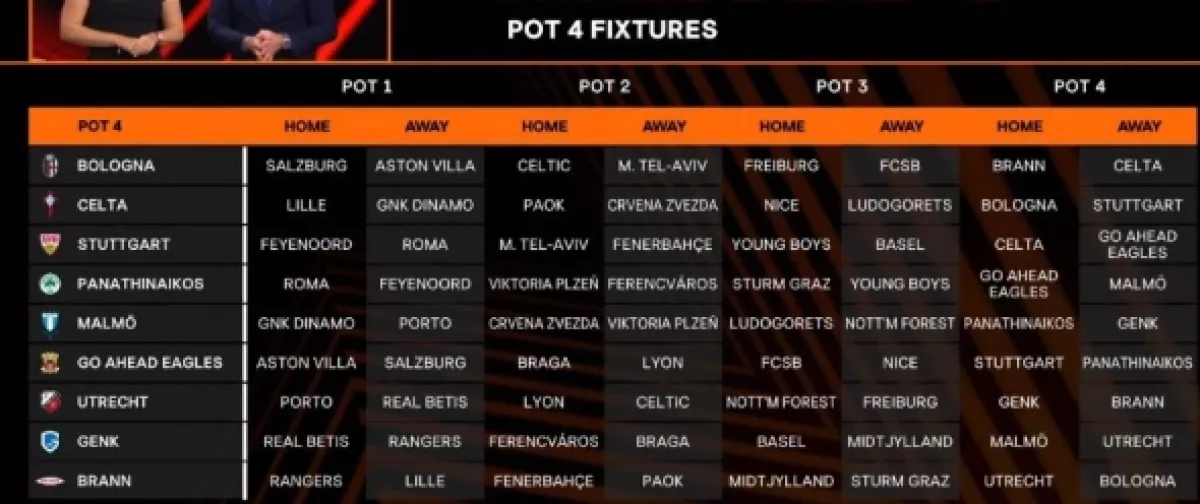Select the POT 3 column heading
The height and width of the screenshot is (504, 1200).
coord(841,87)
